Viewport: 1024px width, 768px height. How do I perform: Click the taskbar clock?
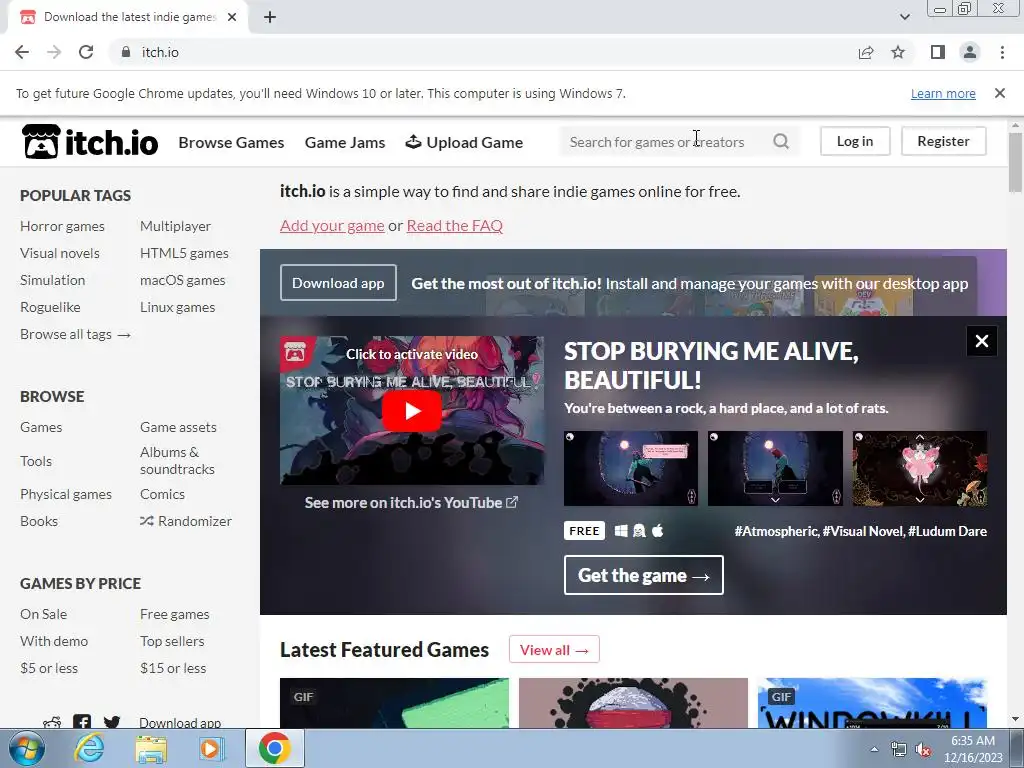click(x=972, y=749)
